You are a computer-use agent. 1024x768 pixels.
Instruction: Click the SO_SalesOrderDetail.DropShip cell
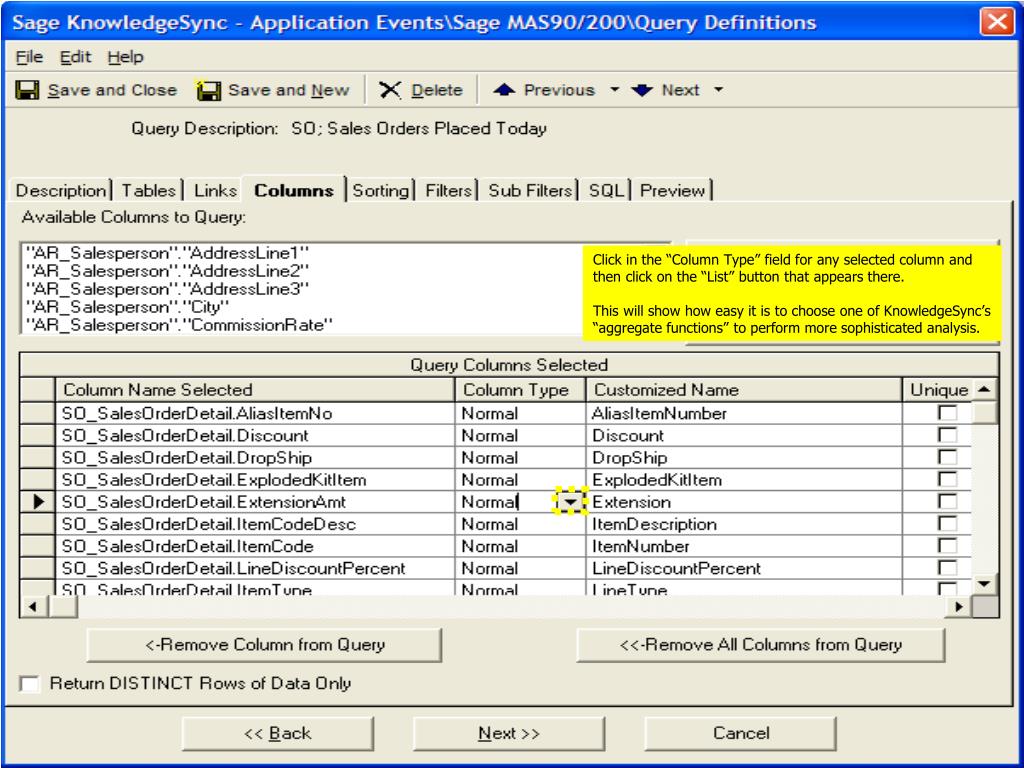[255, 457]
